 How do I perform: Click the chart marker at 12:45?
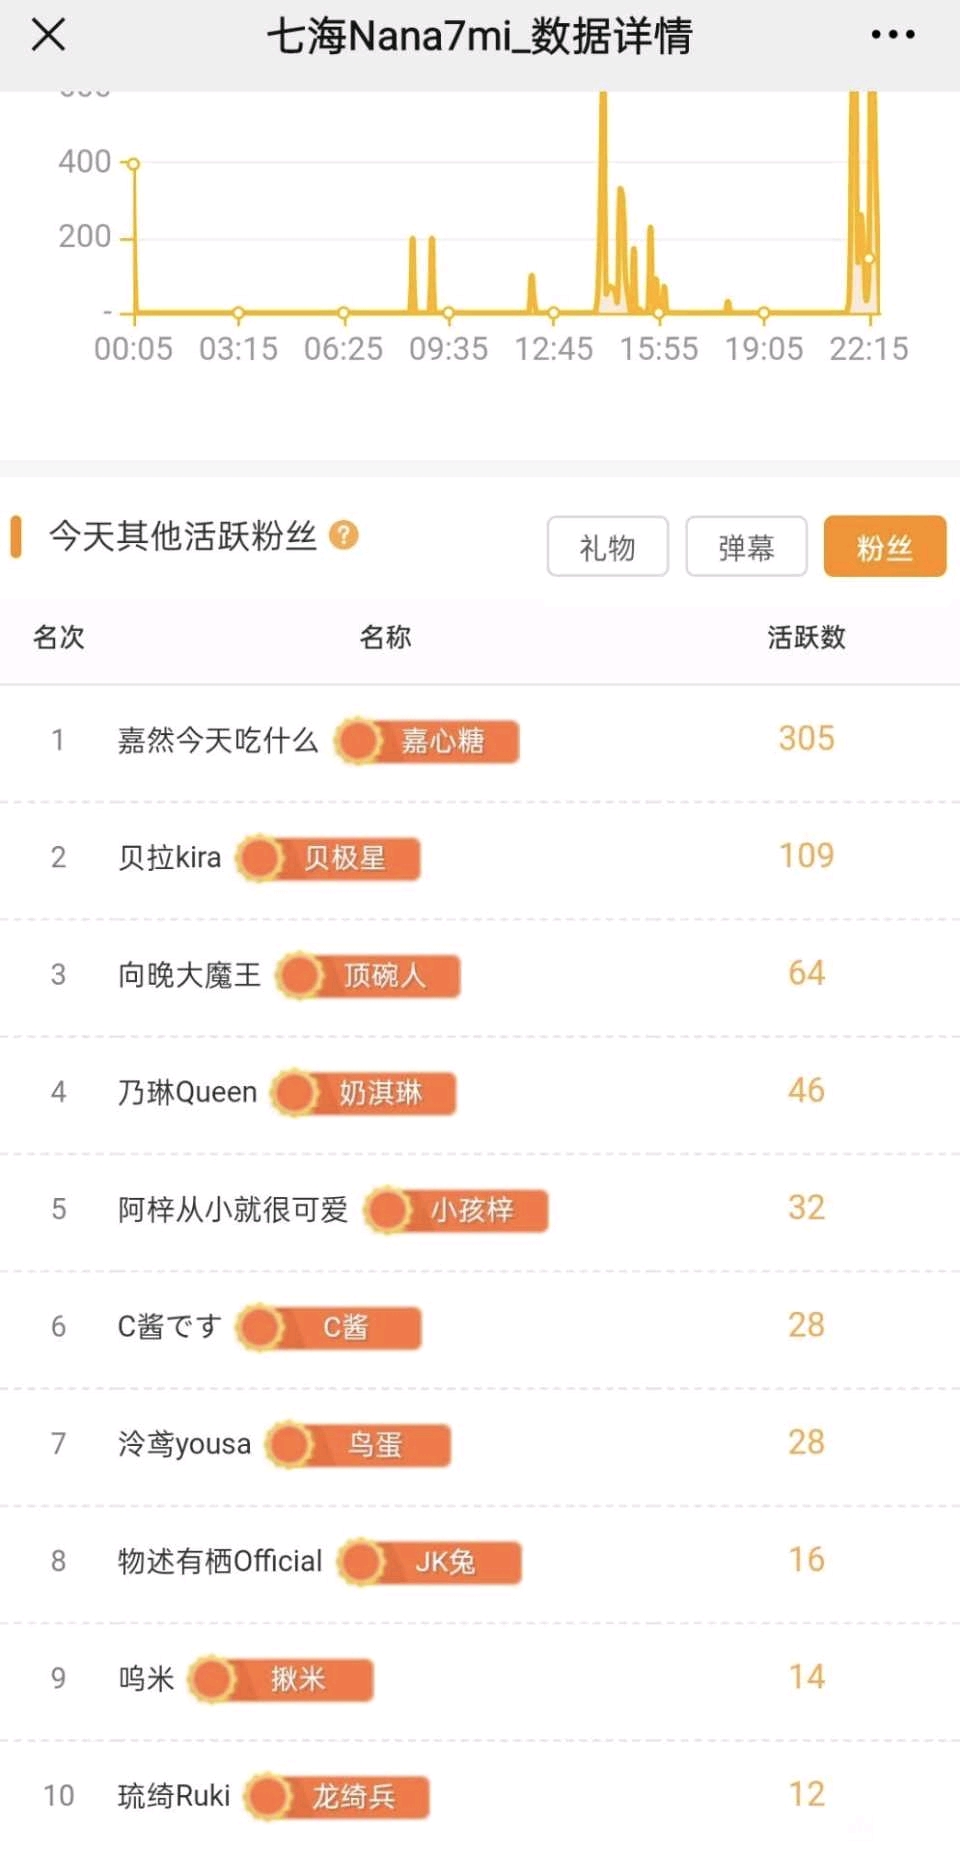553,313
